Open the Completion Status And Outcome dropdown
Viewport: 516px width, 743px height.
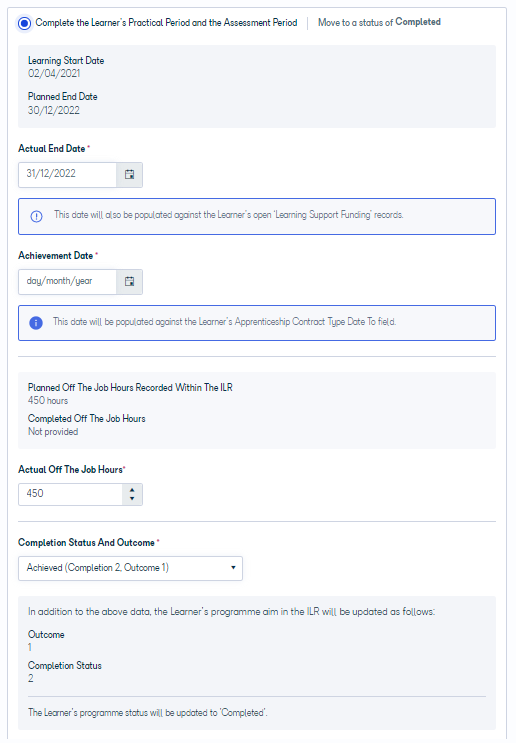pos(130,568)
